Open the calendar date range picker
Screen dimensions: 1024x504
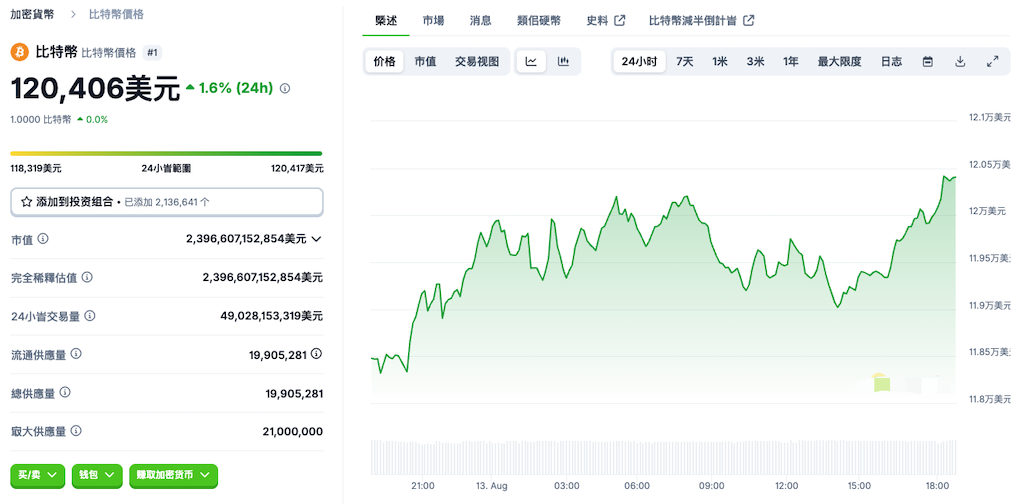coord(927,61)
